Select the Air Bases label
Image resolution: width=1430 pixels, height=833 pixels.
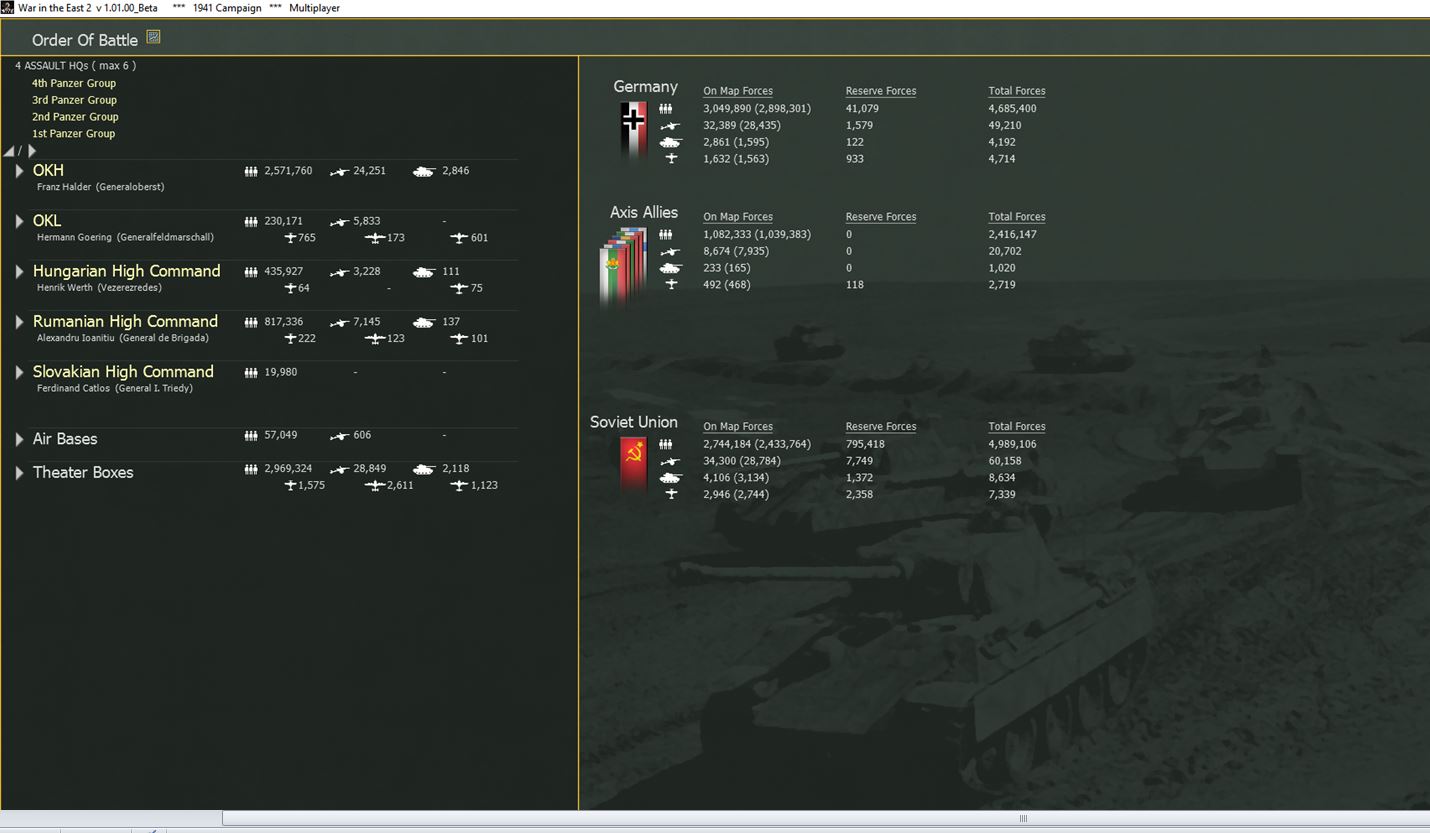65,439
